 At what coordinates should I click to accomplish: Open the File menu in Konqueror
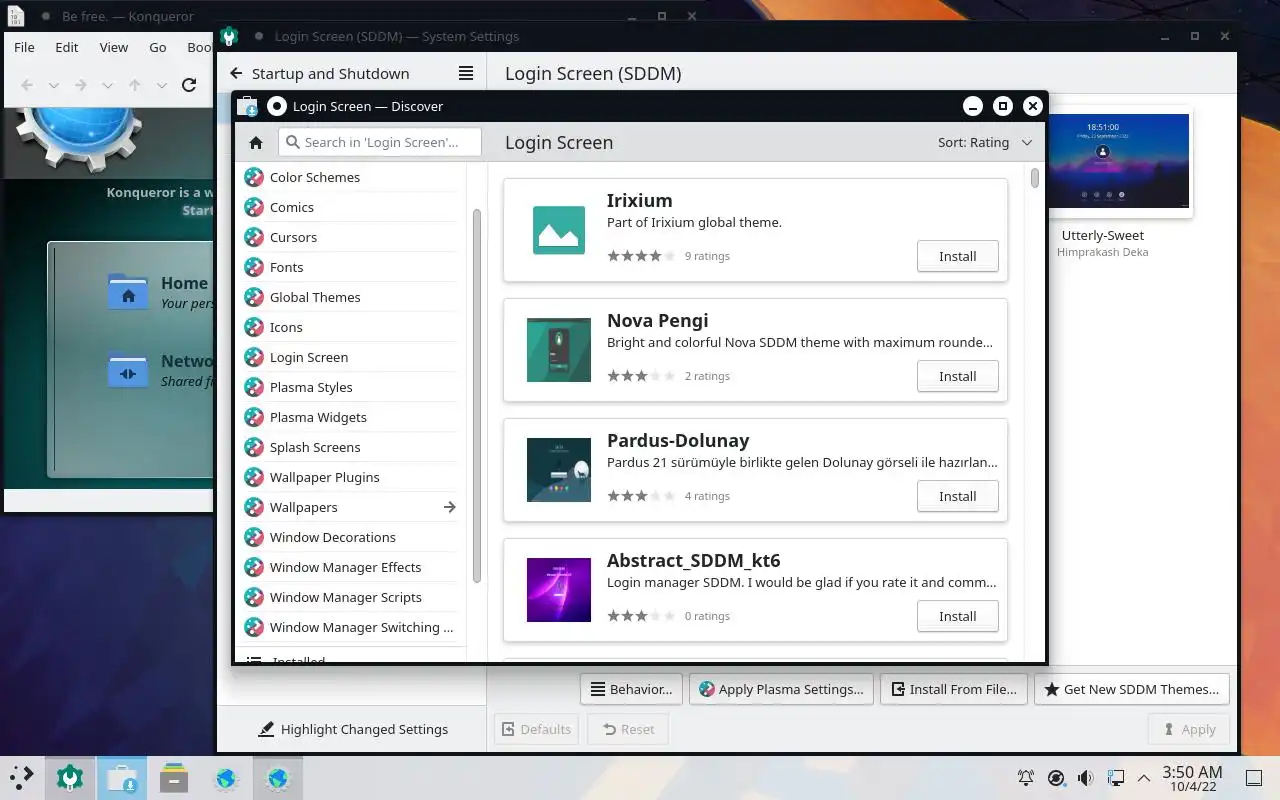tap(24, 47)
